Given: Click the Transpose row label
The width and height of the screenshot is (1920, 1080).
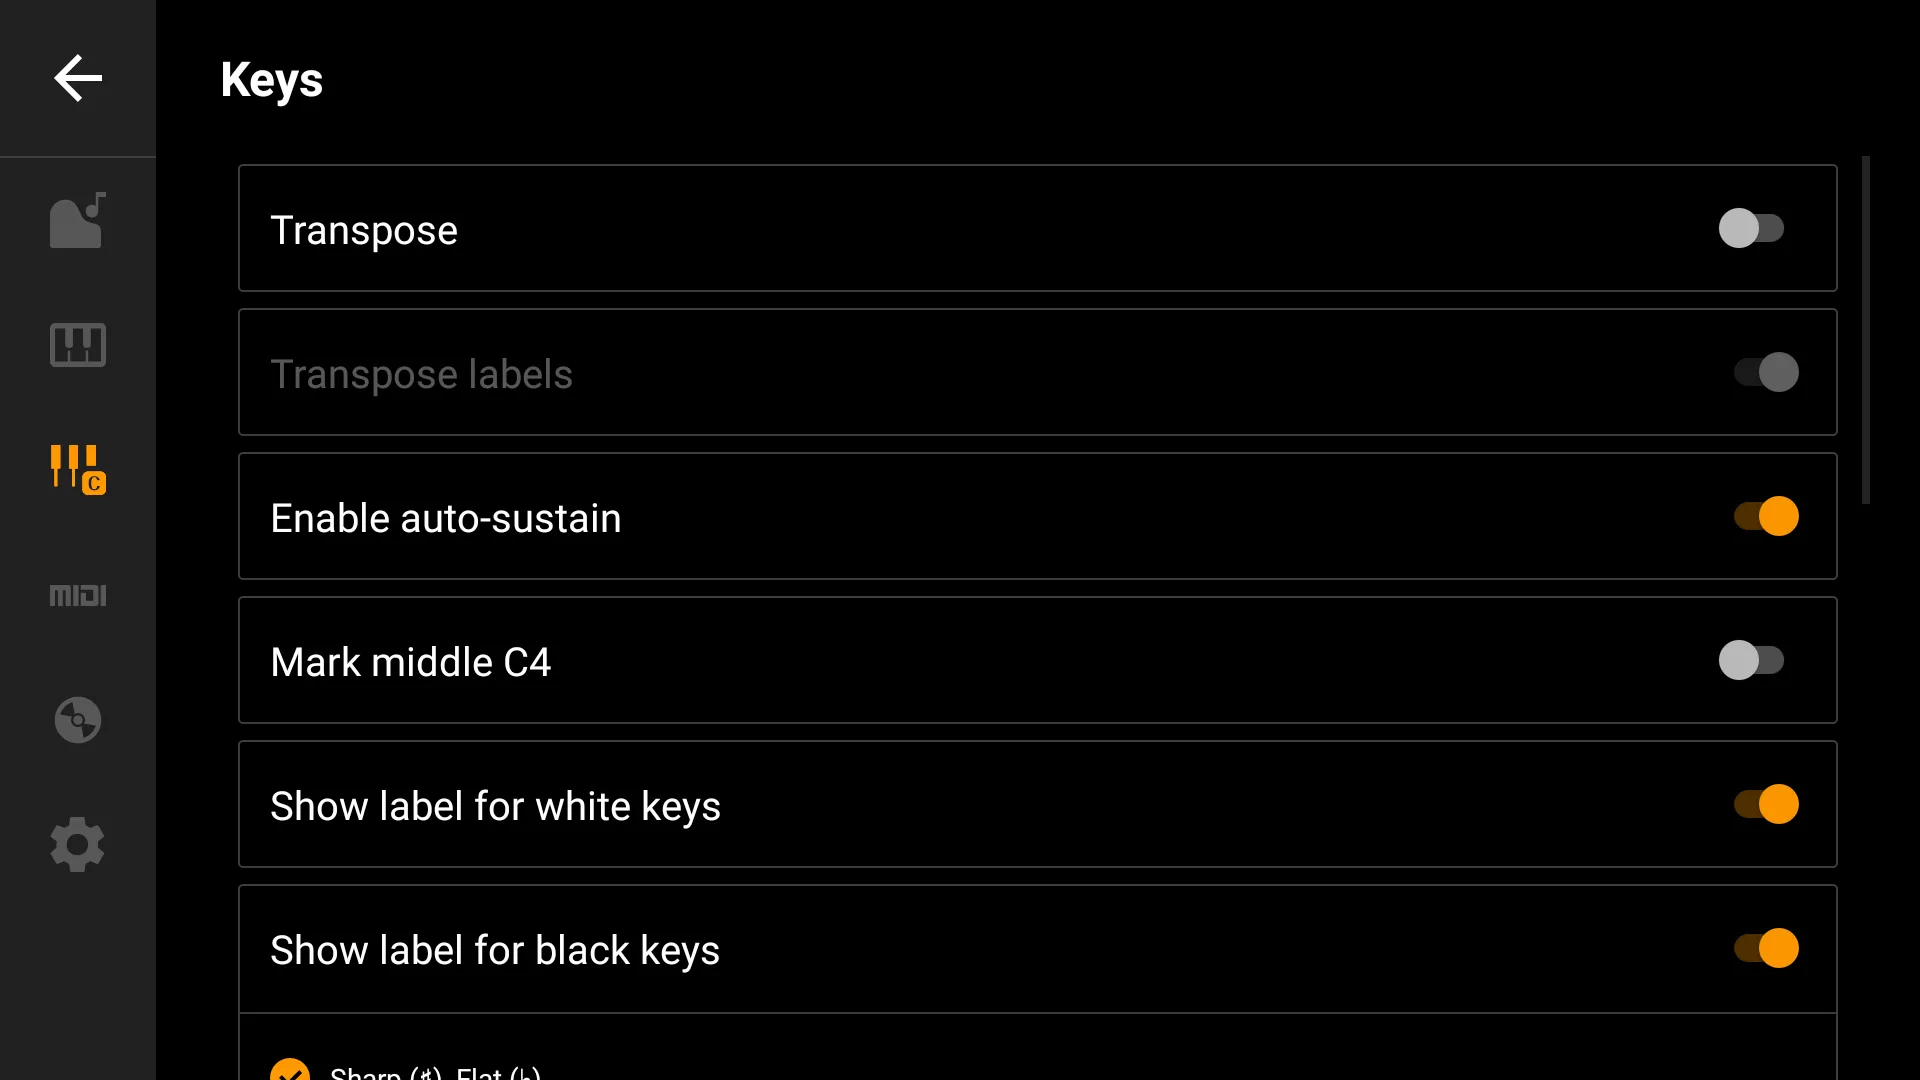Looking at the screenshot, I should (364, 231).
